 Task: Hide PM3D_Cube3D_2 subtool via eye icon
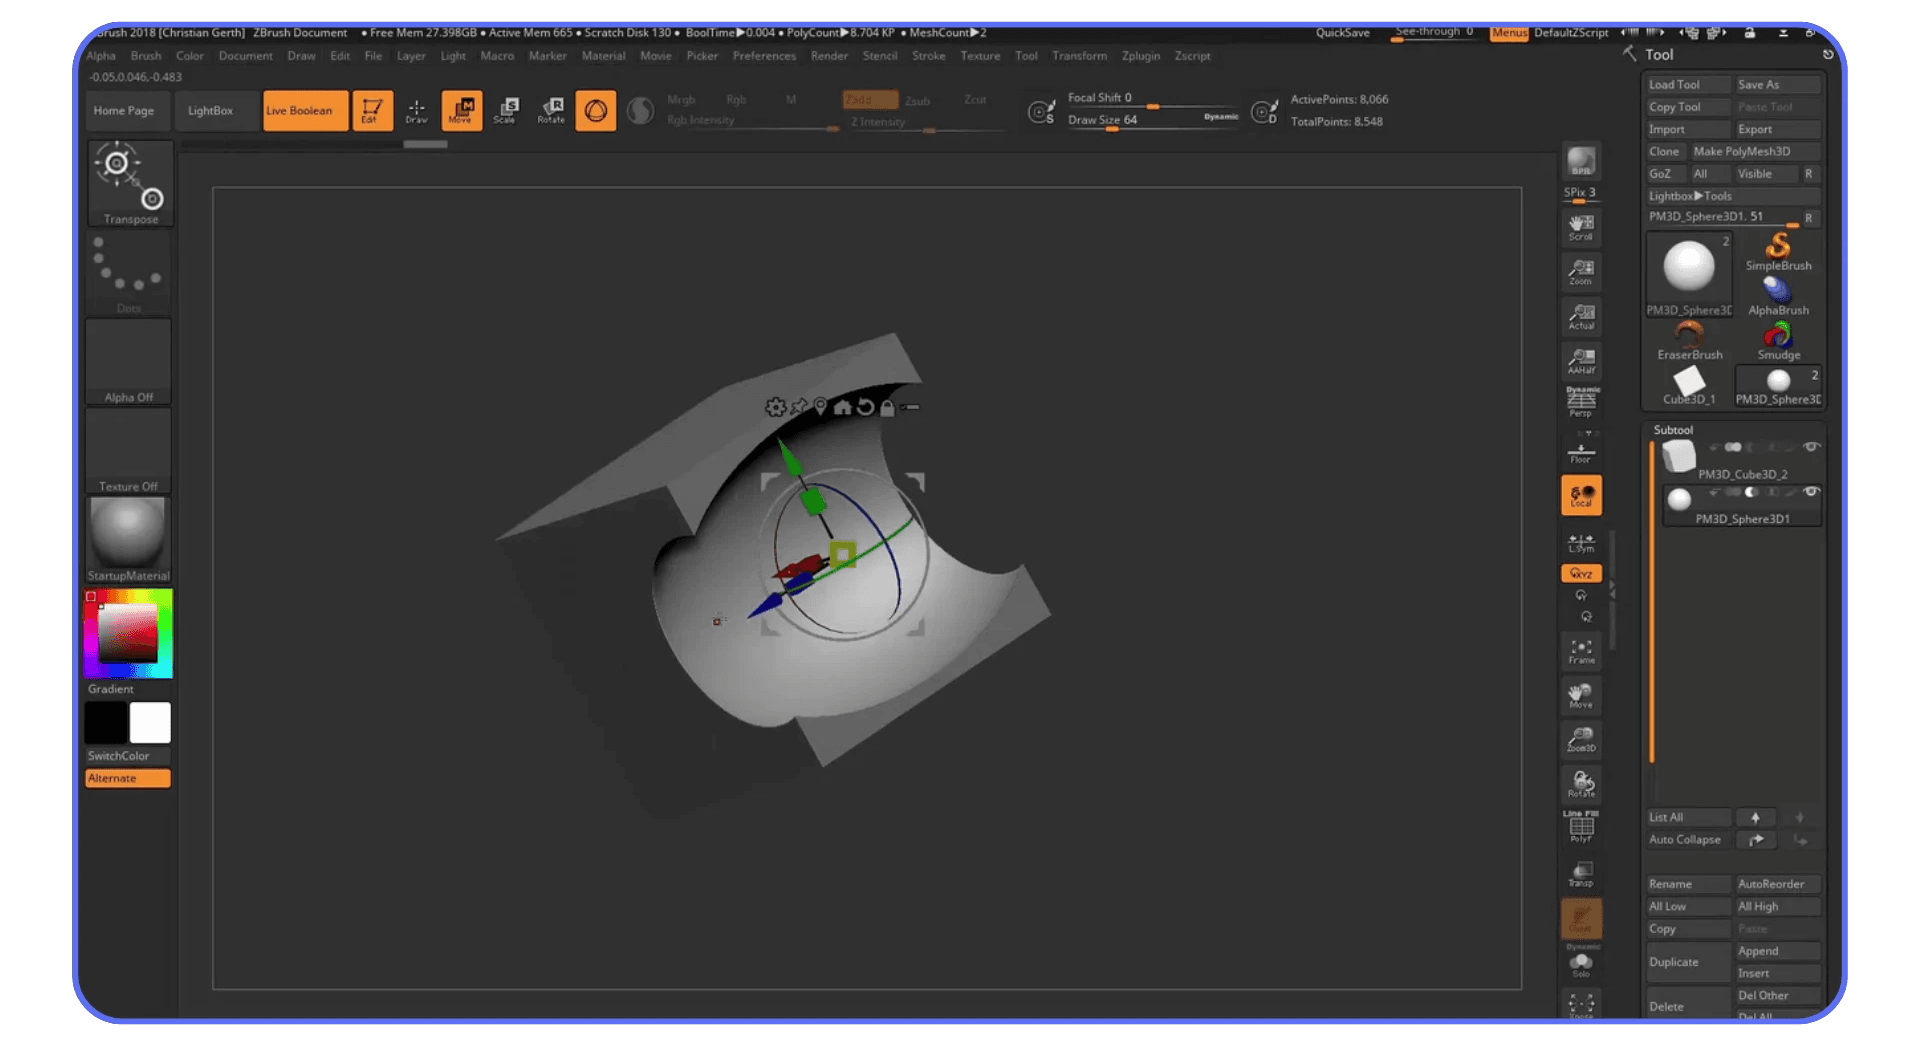click(1811, 447)
